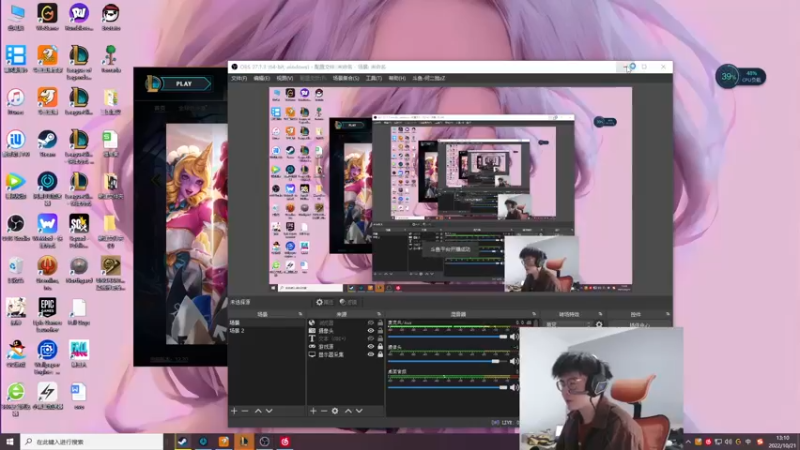Click the CPU usage floating widget
800x450 pixels.
tap(740, 77)
